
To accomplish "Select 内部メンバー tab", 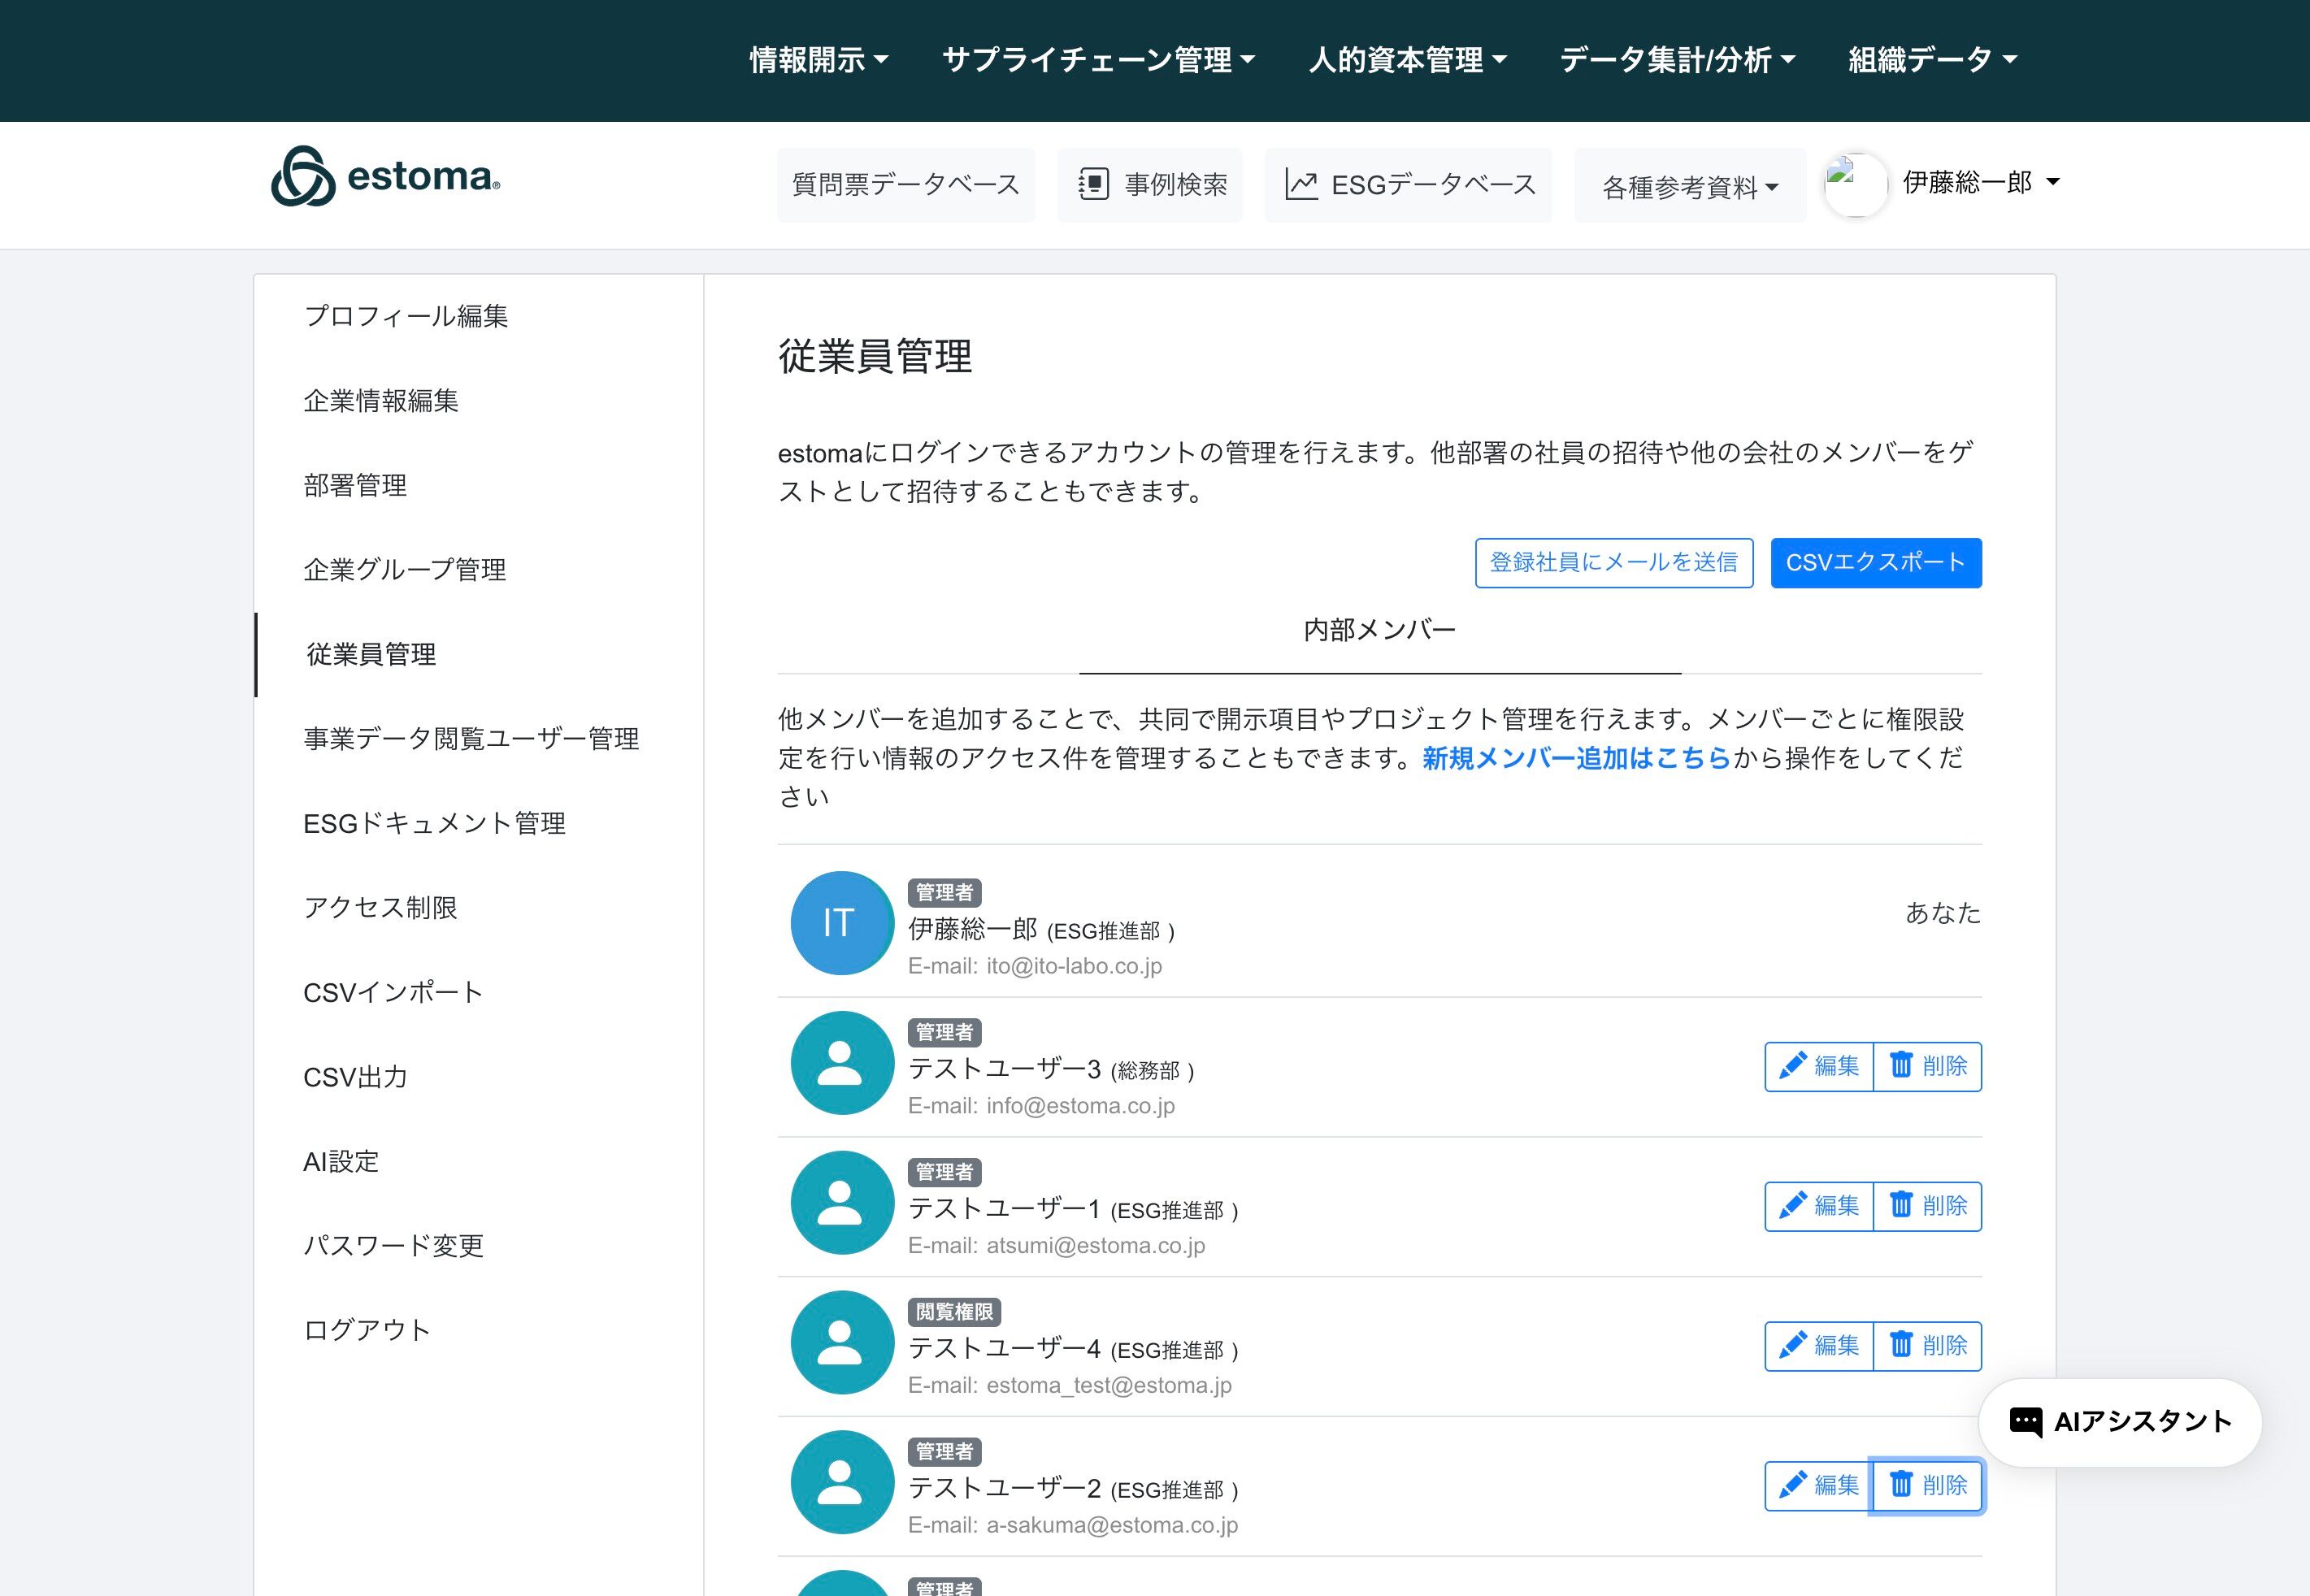I will coord(1379,630).
